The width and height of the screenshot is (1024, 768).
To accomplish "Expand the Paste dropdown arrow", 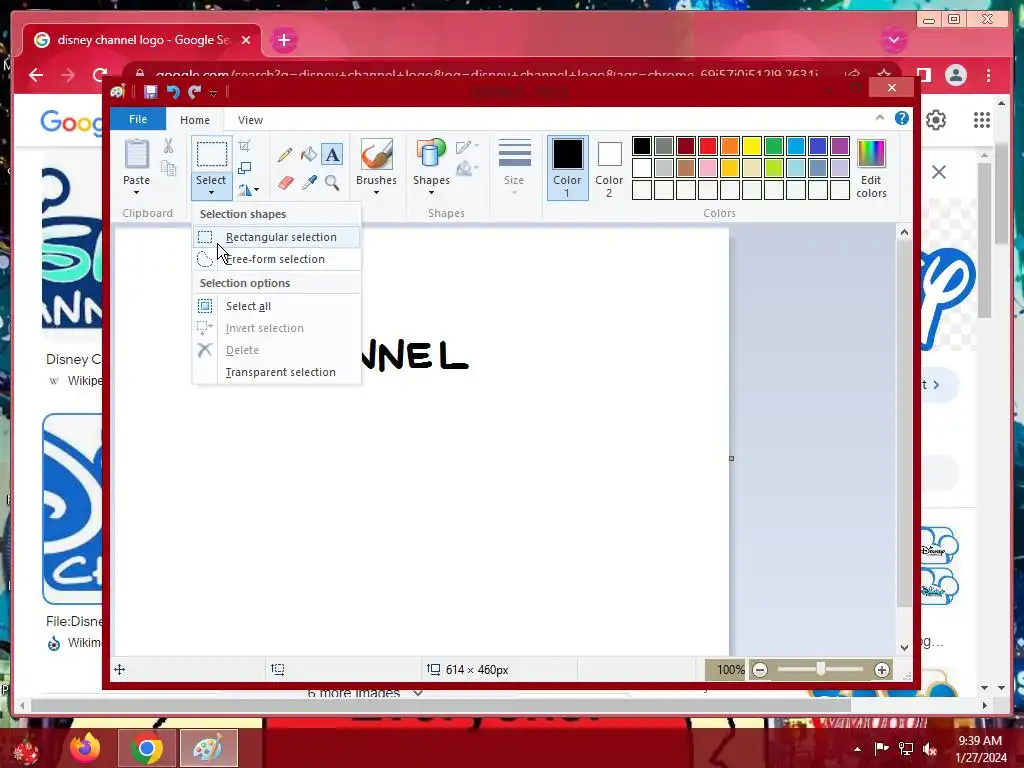I will (x=136, y=193).
